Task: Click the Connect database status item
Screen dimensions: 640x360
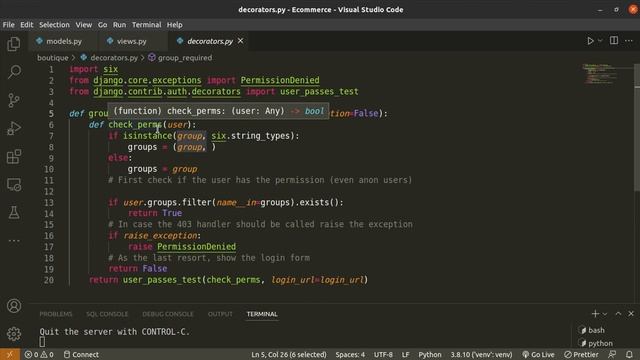Action: 81,354
